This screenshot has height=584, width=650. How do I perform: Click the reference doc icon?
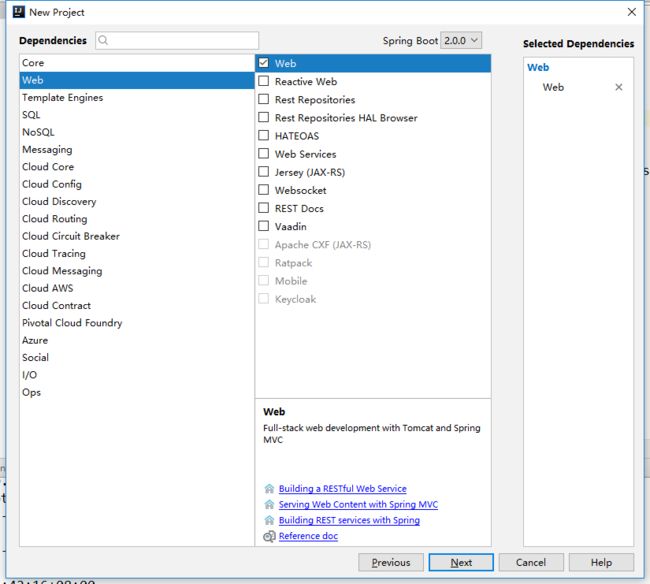(269, 536)
